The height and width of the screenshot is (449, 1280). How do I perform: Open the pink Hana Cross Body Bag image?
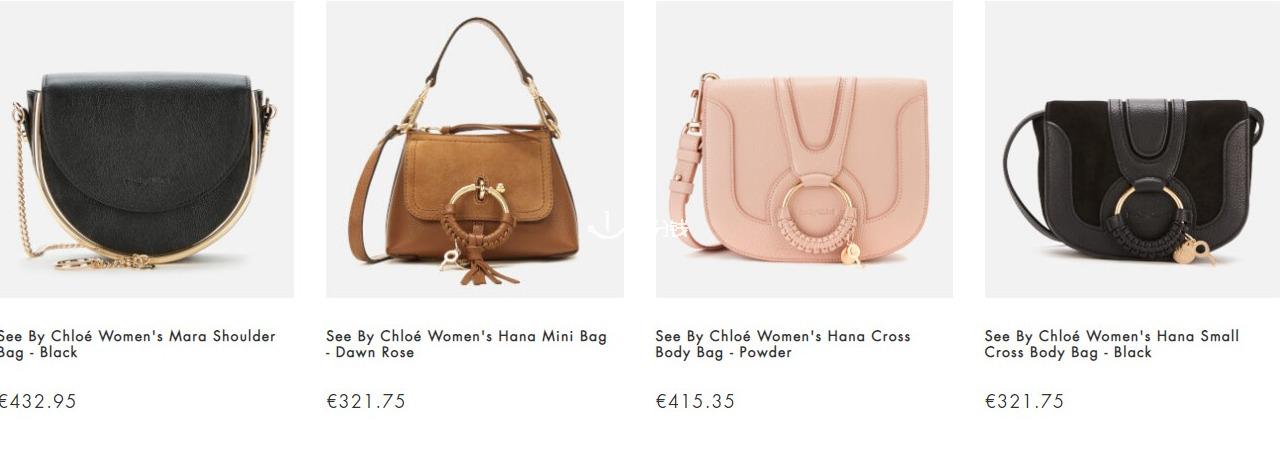pos(804,149)
